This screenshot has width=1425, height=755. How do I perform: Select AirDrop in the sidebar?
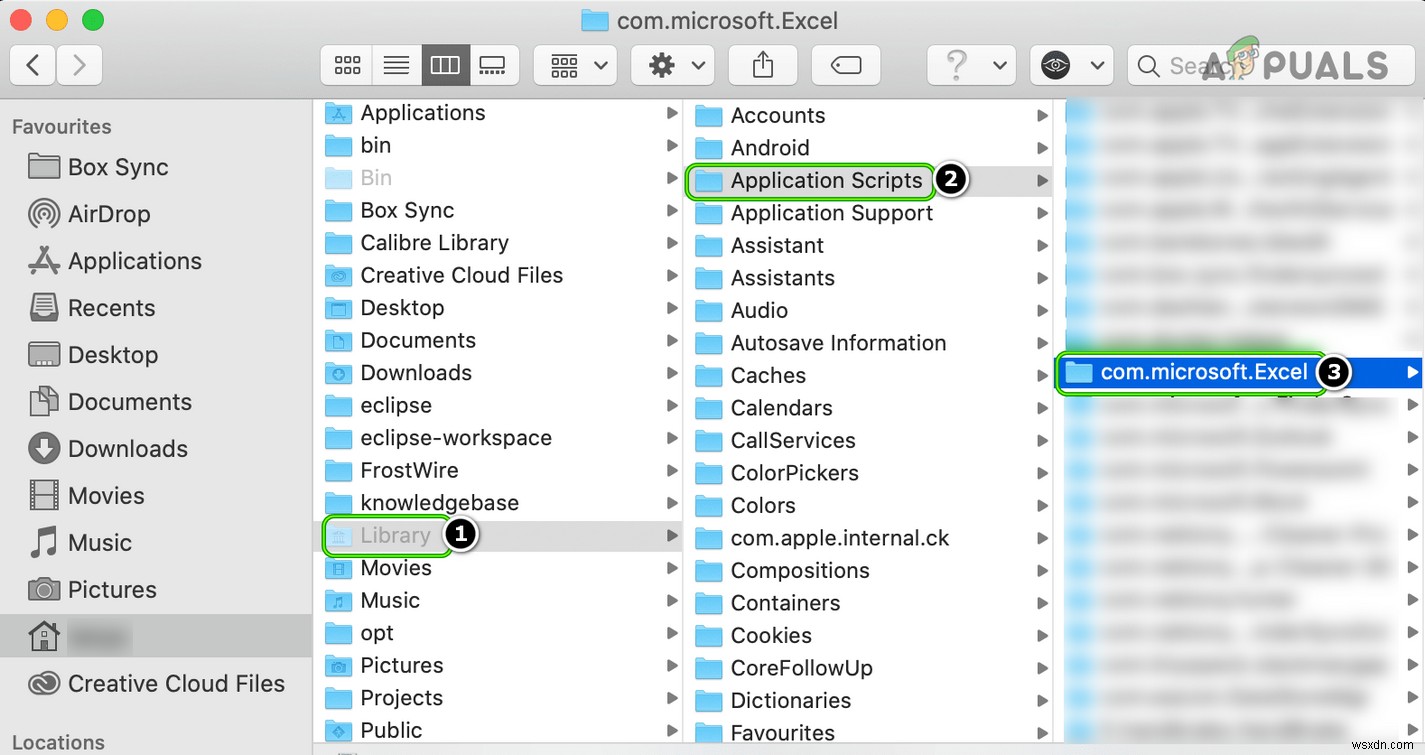click(x=110, y=214)
